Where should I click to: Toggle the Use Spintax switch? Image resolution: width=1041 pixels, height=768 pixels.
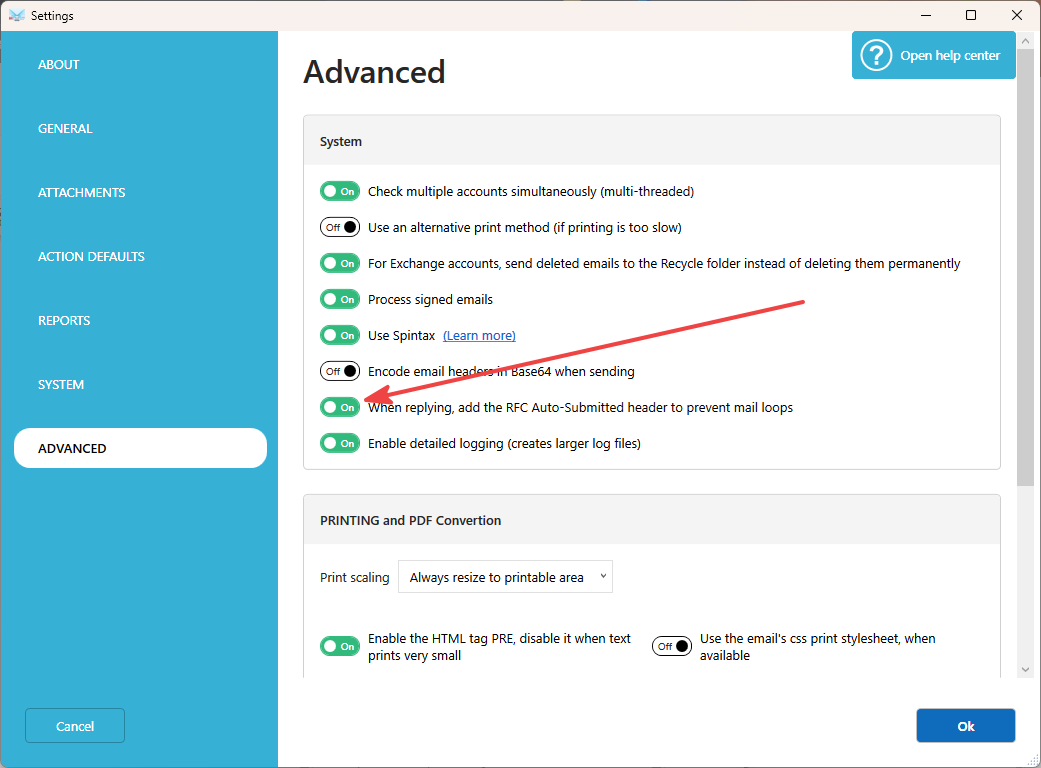[x=340, y=335]
